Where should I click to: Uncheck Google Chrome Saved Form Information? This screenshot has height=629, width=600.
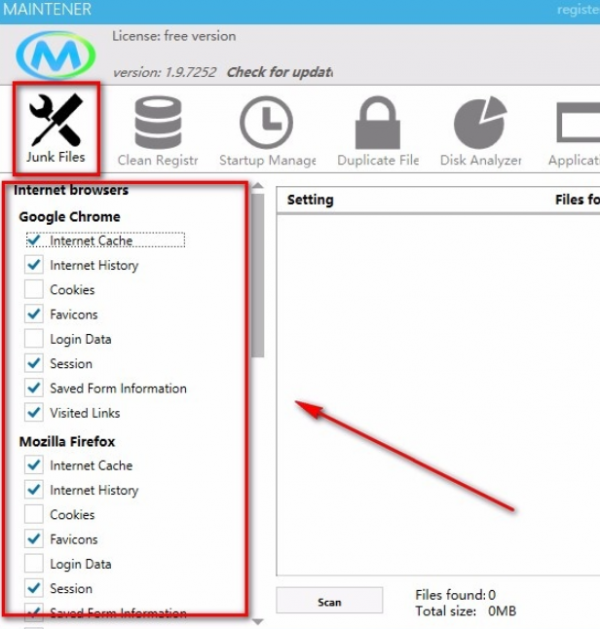34,388
